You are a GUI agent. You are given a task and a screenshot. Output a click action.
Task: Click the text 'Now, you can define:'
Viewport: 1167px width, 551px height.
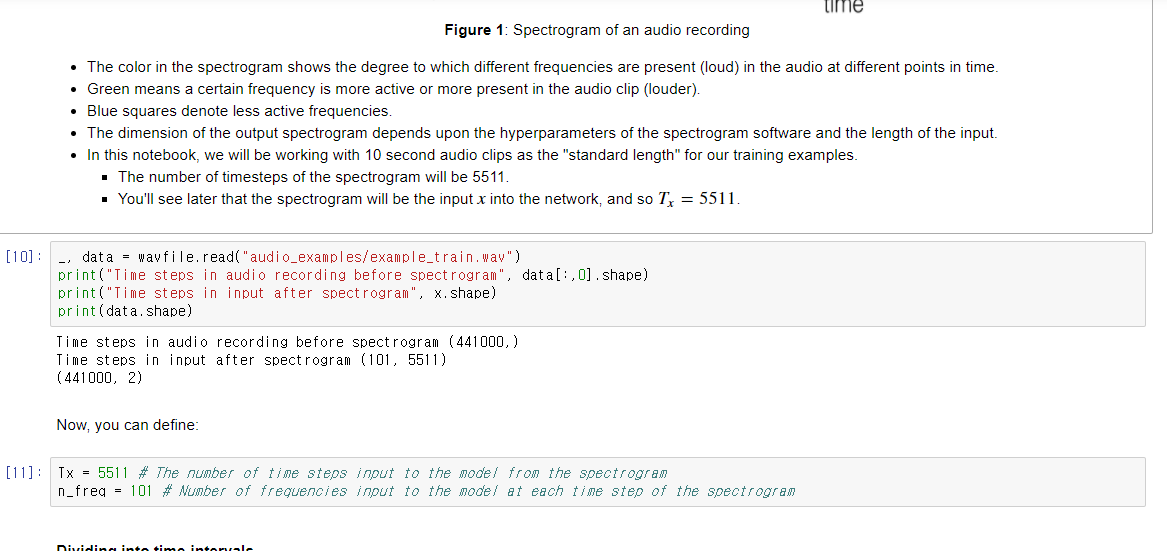pos(128,426)
